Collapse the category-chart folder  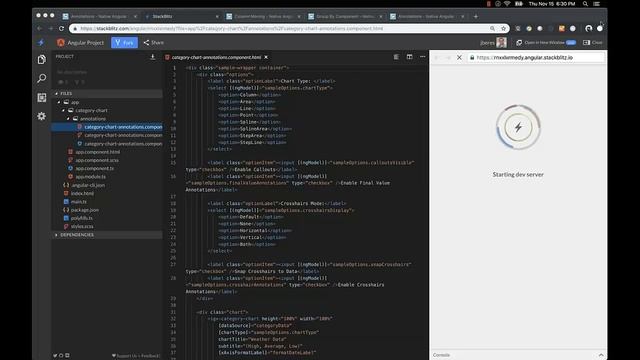coord(64,111)
